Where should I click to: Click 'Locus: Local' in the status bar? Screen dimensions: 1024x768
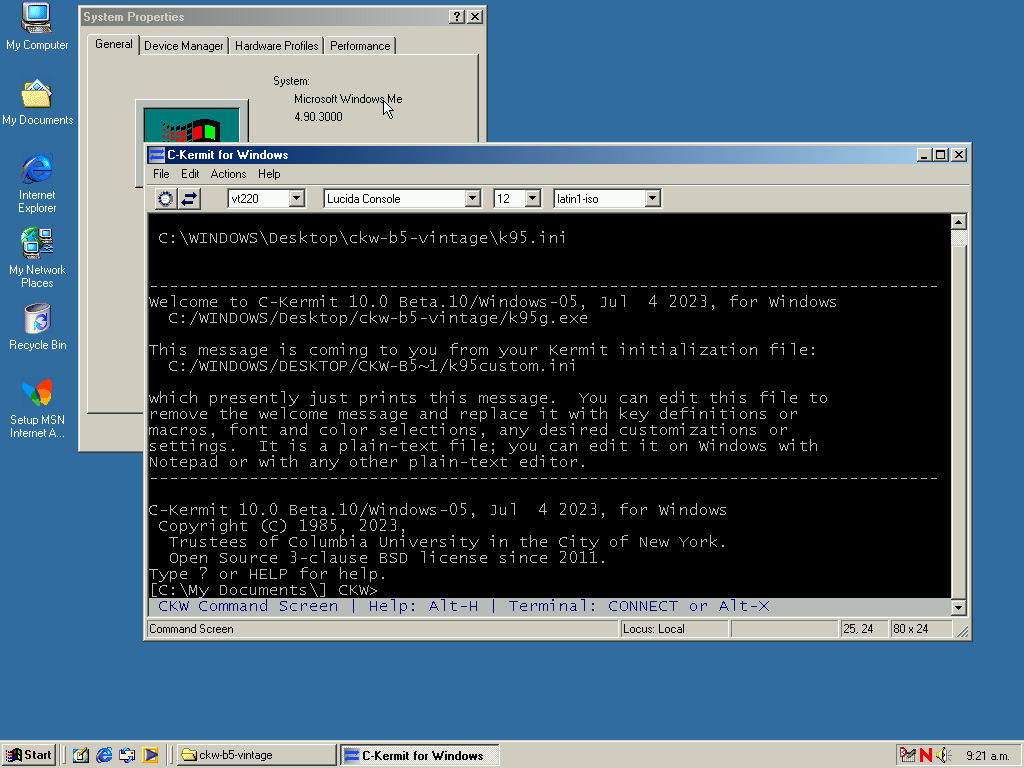point(654,629)
